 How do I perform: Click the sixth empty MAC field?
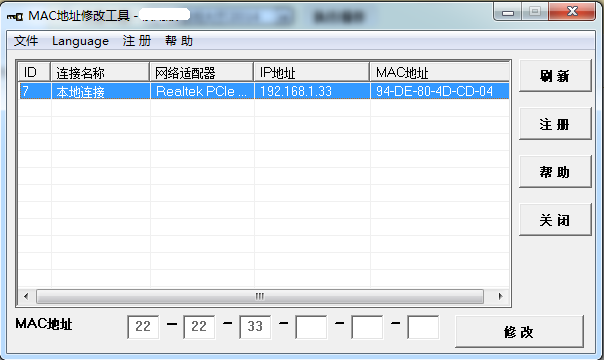coord(423,327)
